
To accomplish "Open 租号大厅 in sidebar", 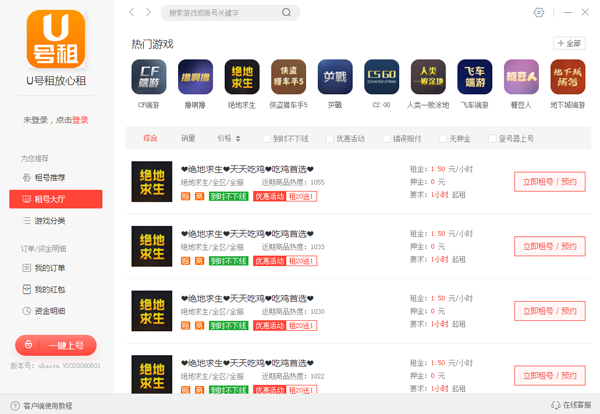I will pos(56,199).
